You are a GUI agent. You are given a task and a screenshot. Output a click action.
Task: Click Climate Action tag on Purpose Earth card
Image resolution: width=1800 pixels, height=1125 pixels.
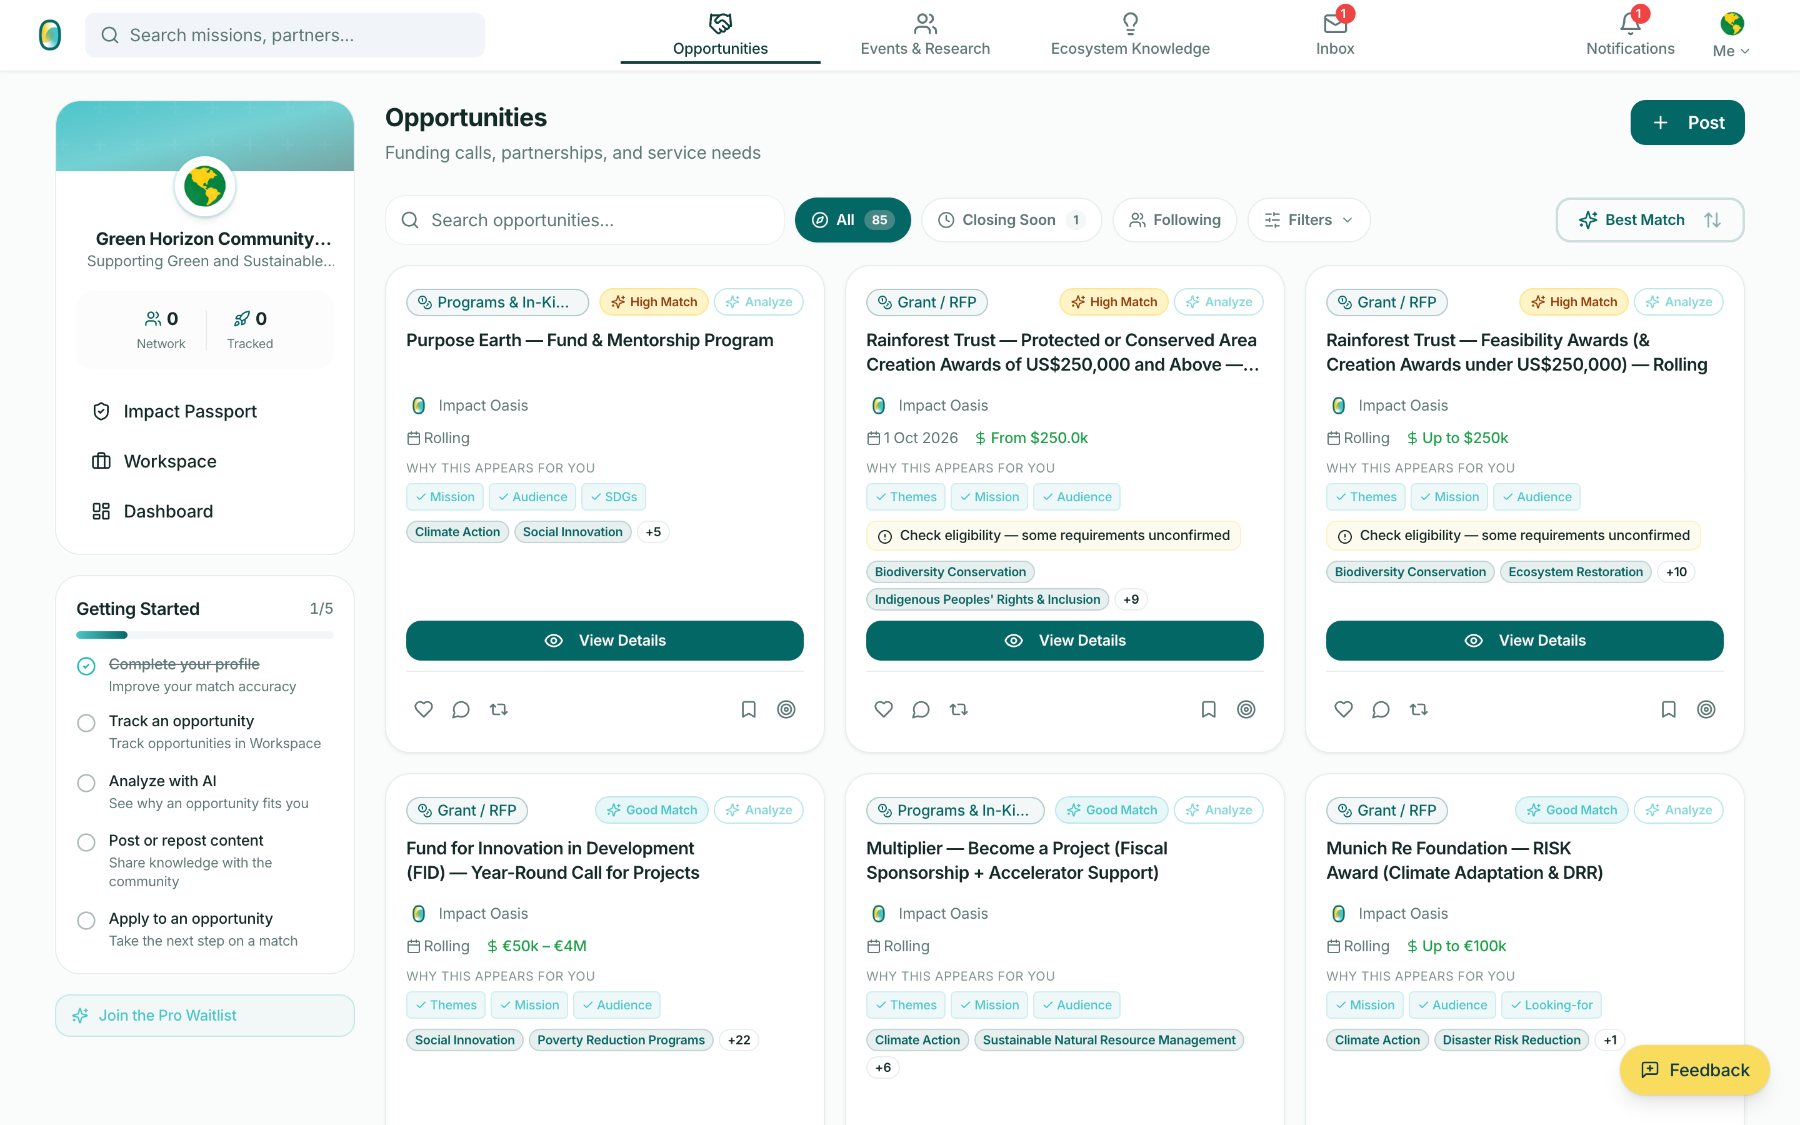(x=458, y=532)
